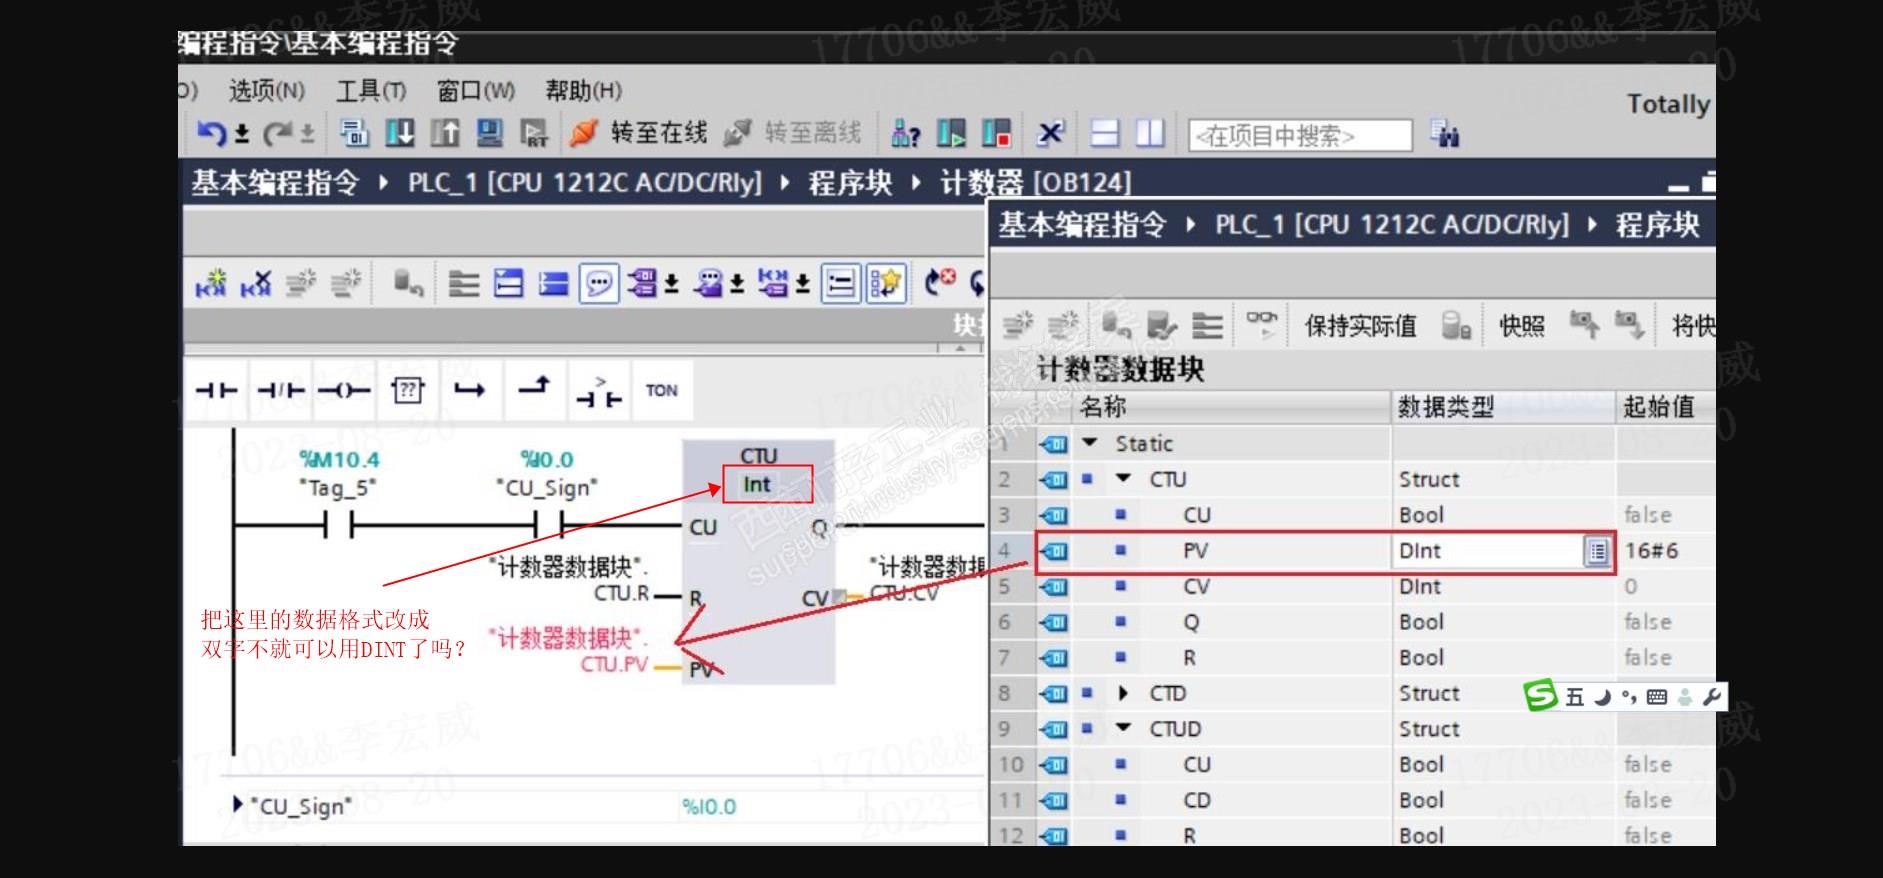Insert a normally open contact
The width and height of the screenshot is (1883, 878).
pyautogui.click(x=216, y=390)
